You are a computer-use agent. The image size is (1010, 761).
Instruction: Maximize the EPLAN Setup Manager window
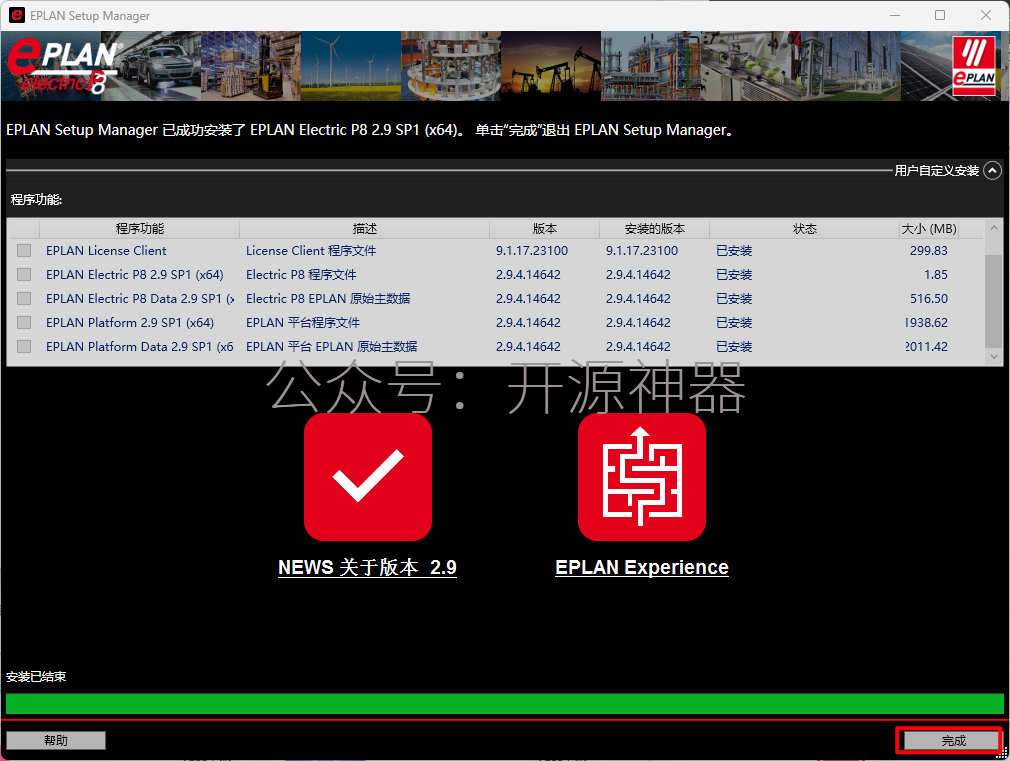click(x=940, y=15)
